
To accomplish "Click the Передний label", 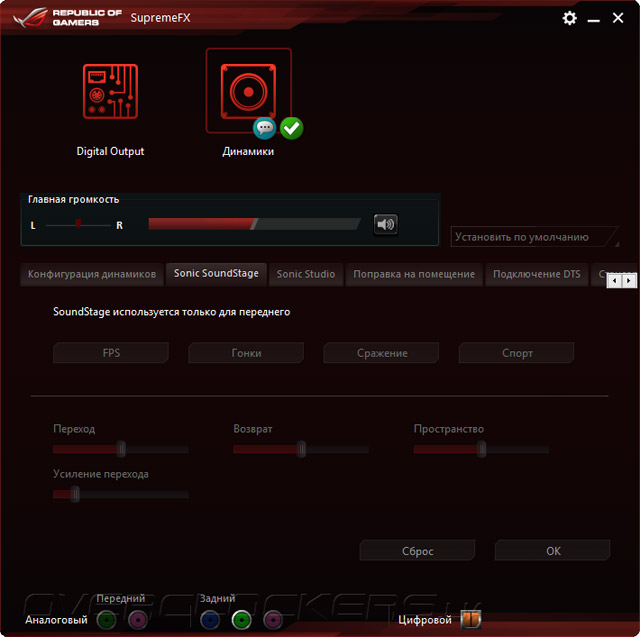I will click(121, 598).
